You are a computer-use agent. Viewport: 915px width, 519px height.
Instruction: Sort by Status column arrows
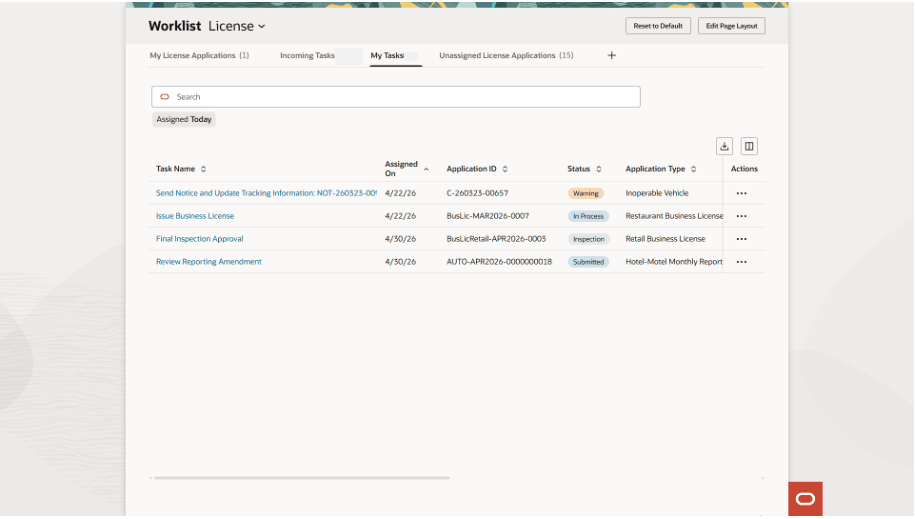599,169
